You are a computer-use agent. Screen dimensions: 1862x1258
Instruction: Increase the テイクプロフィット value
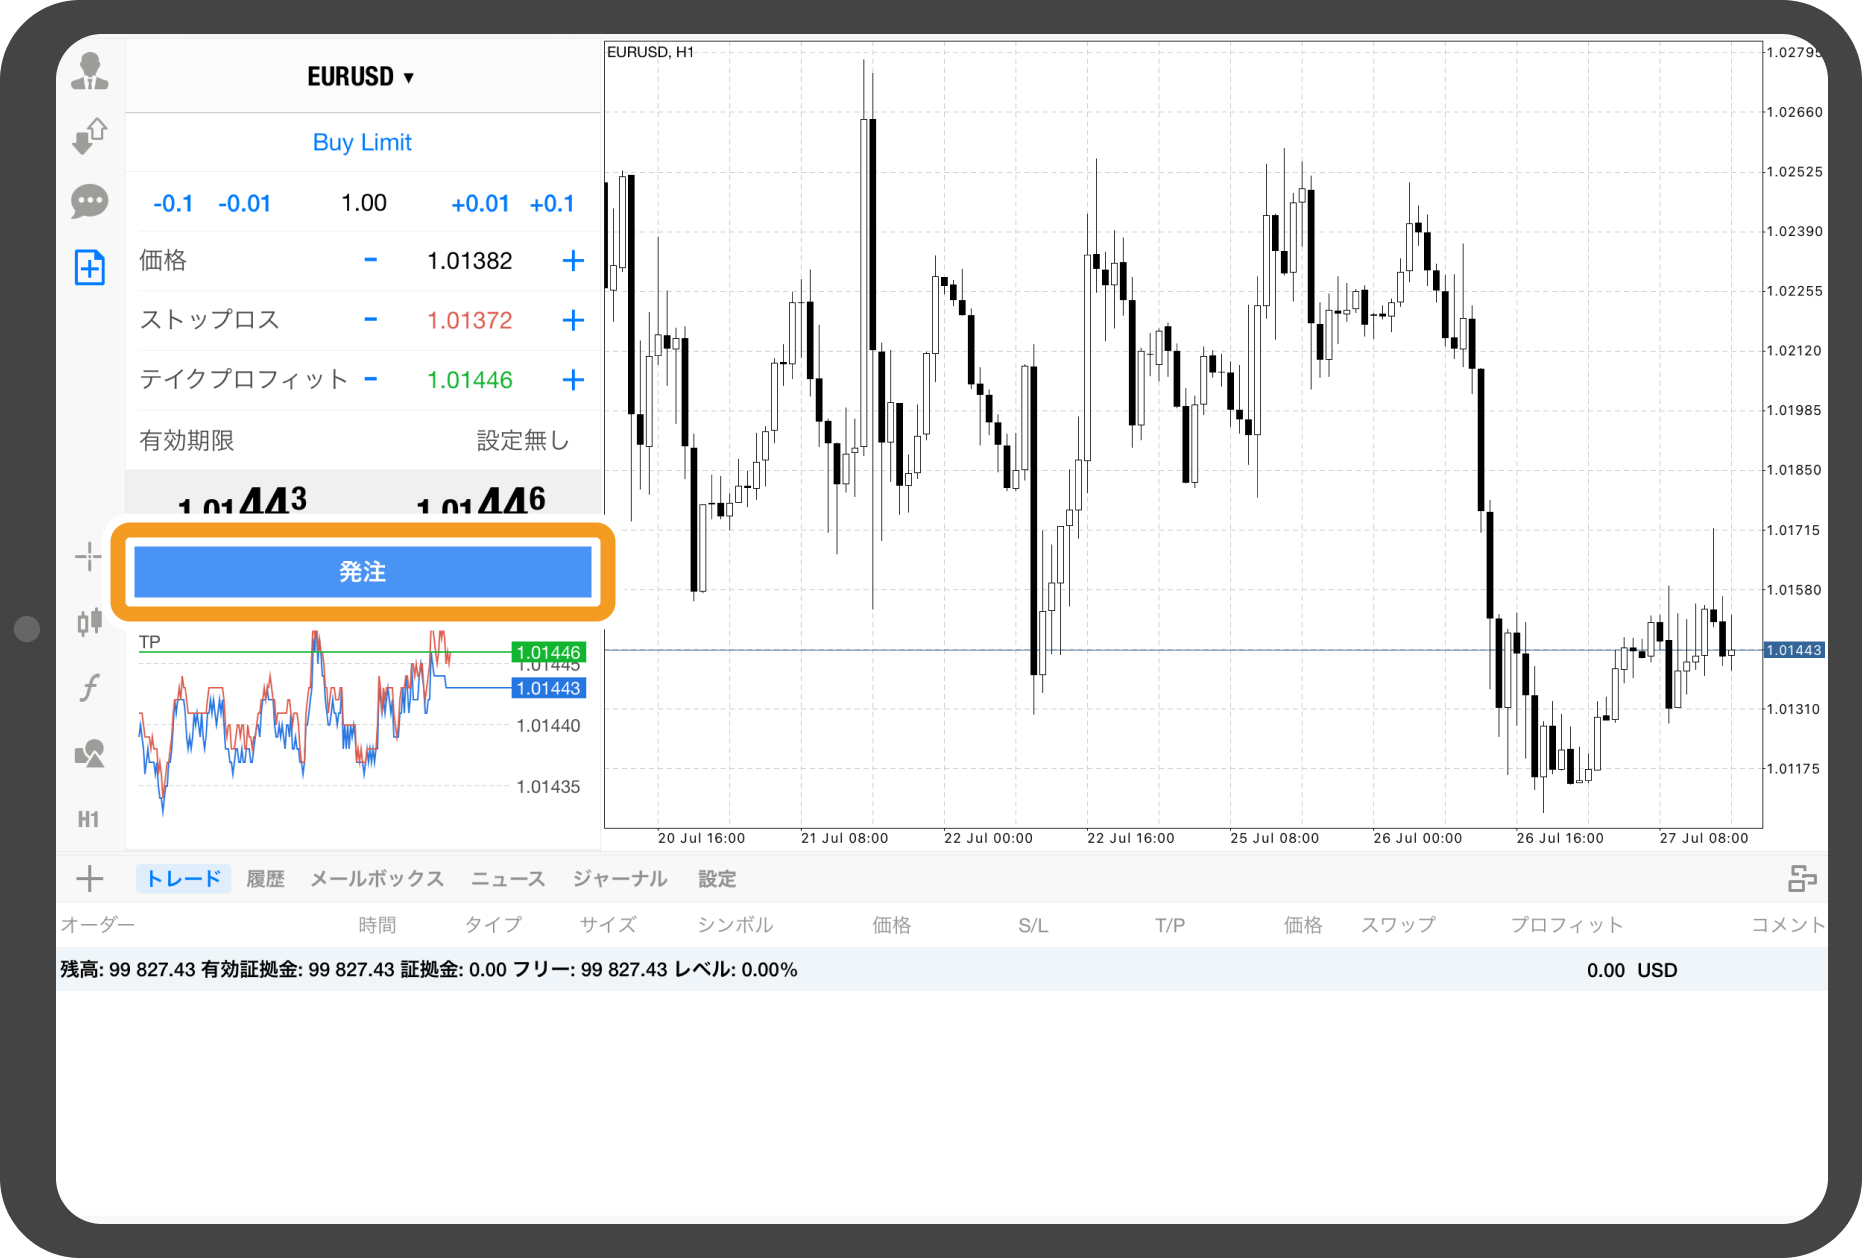point(573,380)
